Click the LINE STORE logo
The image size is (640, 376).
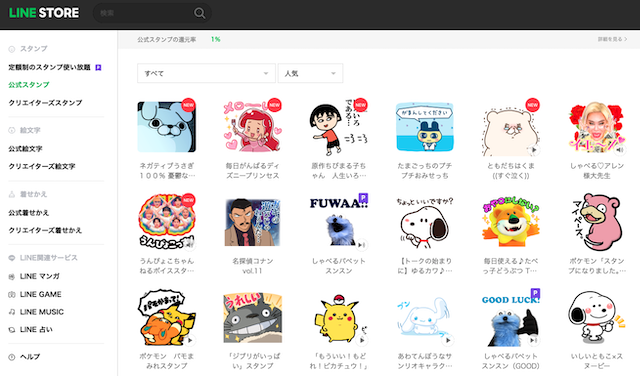[44, 13]
